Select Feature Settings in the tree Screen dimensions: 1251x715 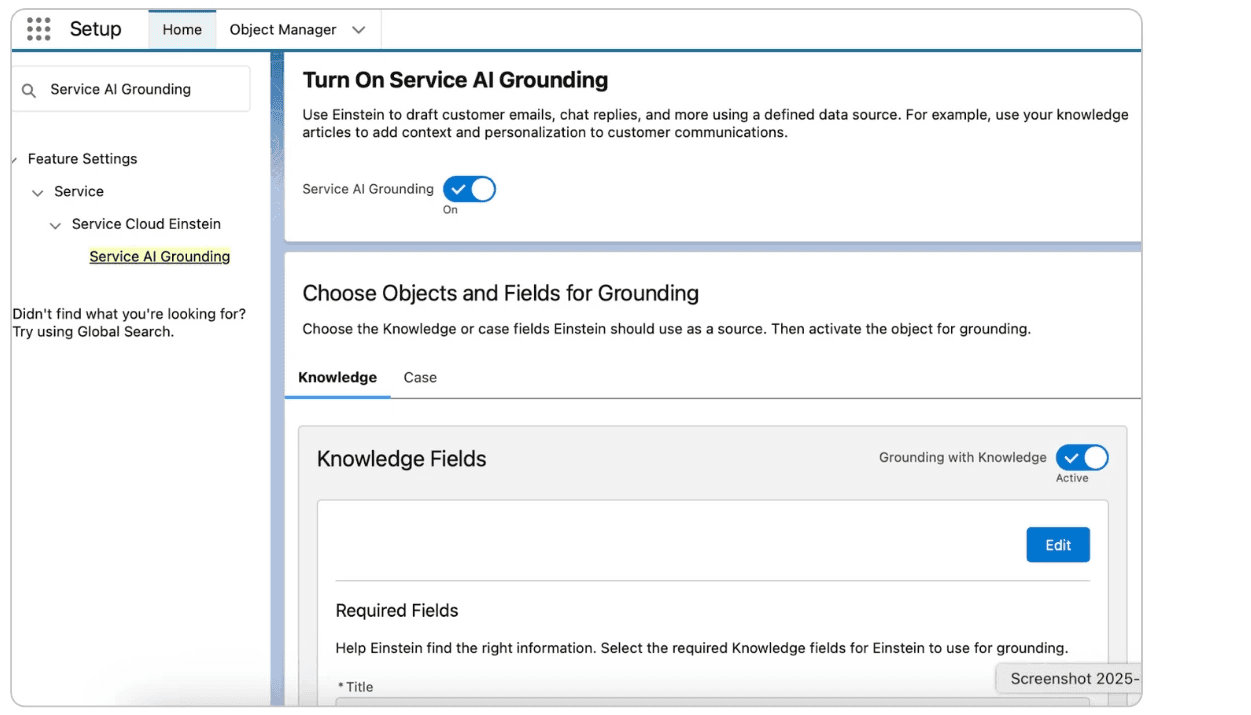(x=82, y=159)
